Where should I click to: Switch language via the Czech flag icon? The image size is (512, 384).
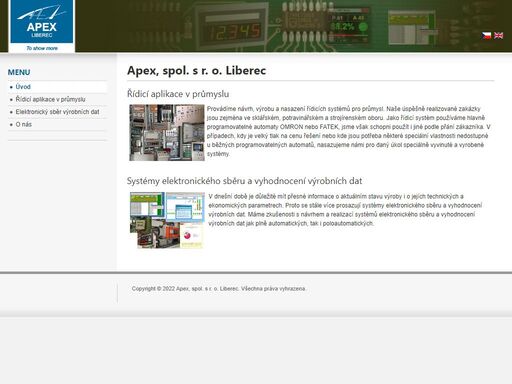coord(486,35)
